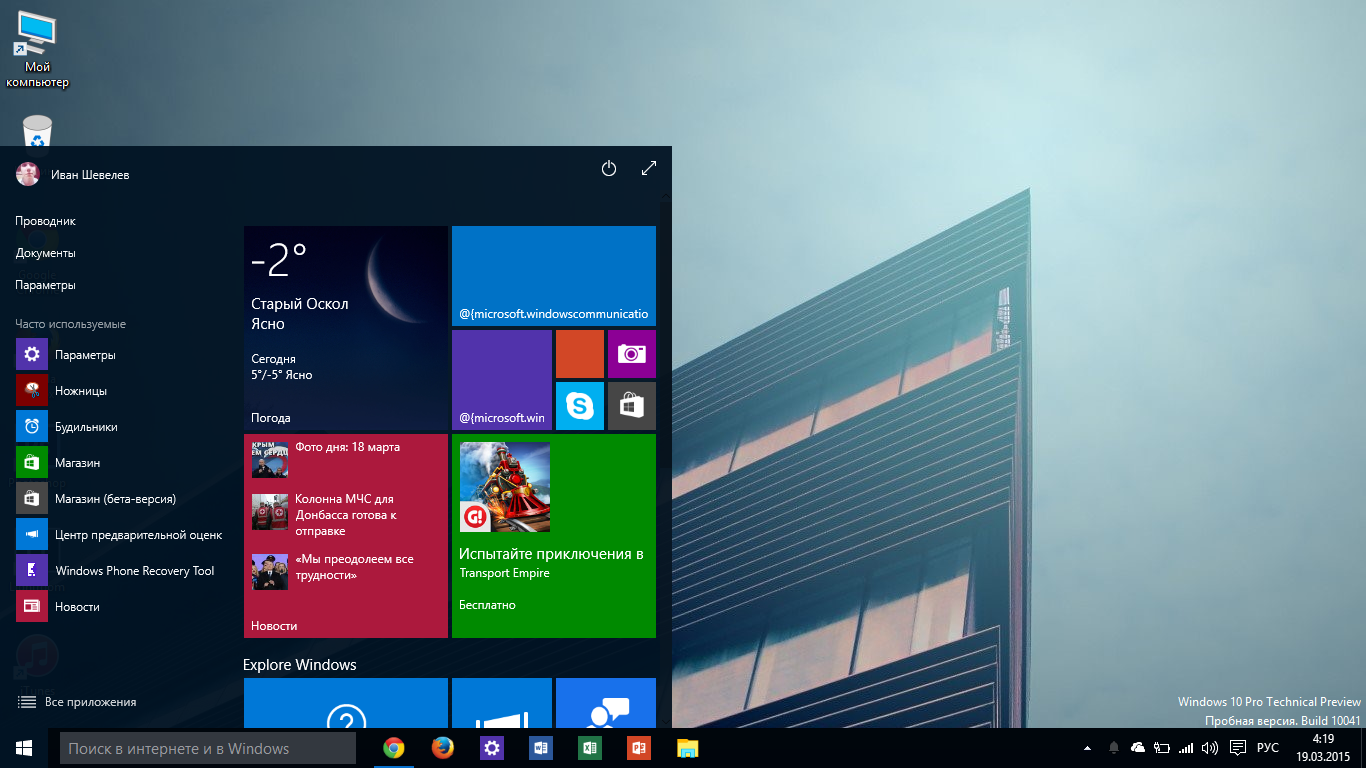Open Проводник from Start menu

click(x=46, y=221)
